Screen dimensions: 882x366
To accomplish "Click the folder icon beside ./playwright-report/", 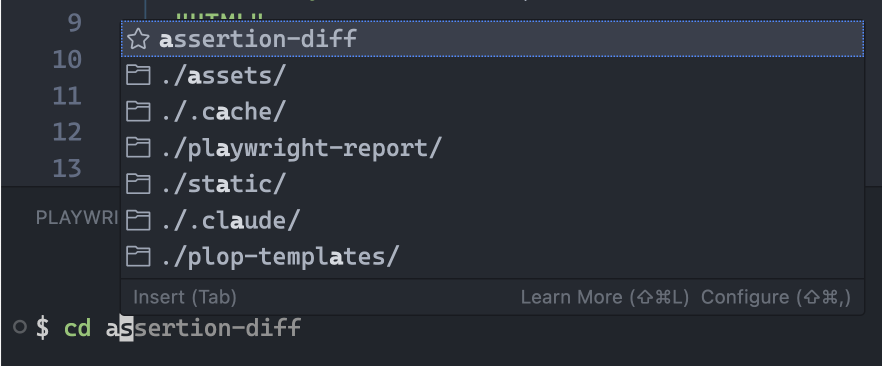I will (x=138, y=148).
